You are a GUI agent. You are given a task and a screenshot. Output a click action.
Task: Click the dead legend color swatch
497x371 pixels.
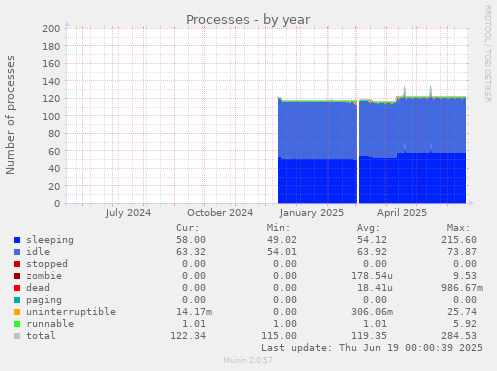click(x=17, y=288)
